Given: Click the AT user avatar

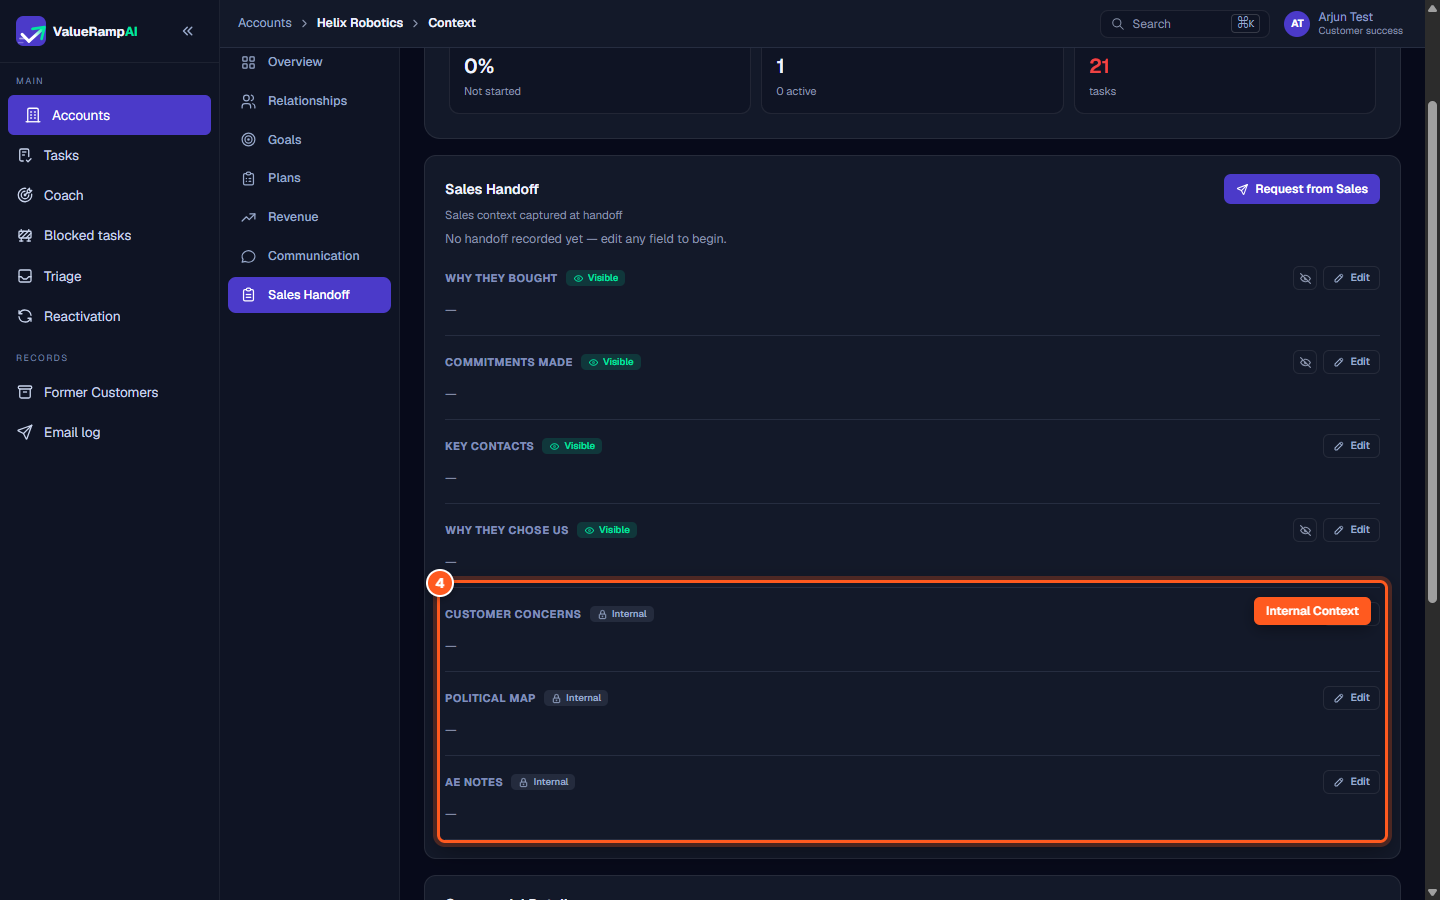Looking at the screenshot, I should pyautogui.click(x=1297, y=23).
